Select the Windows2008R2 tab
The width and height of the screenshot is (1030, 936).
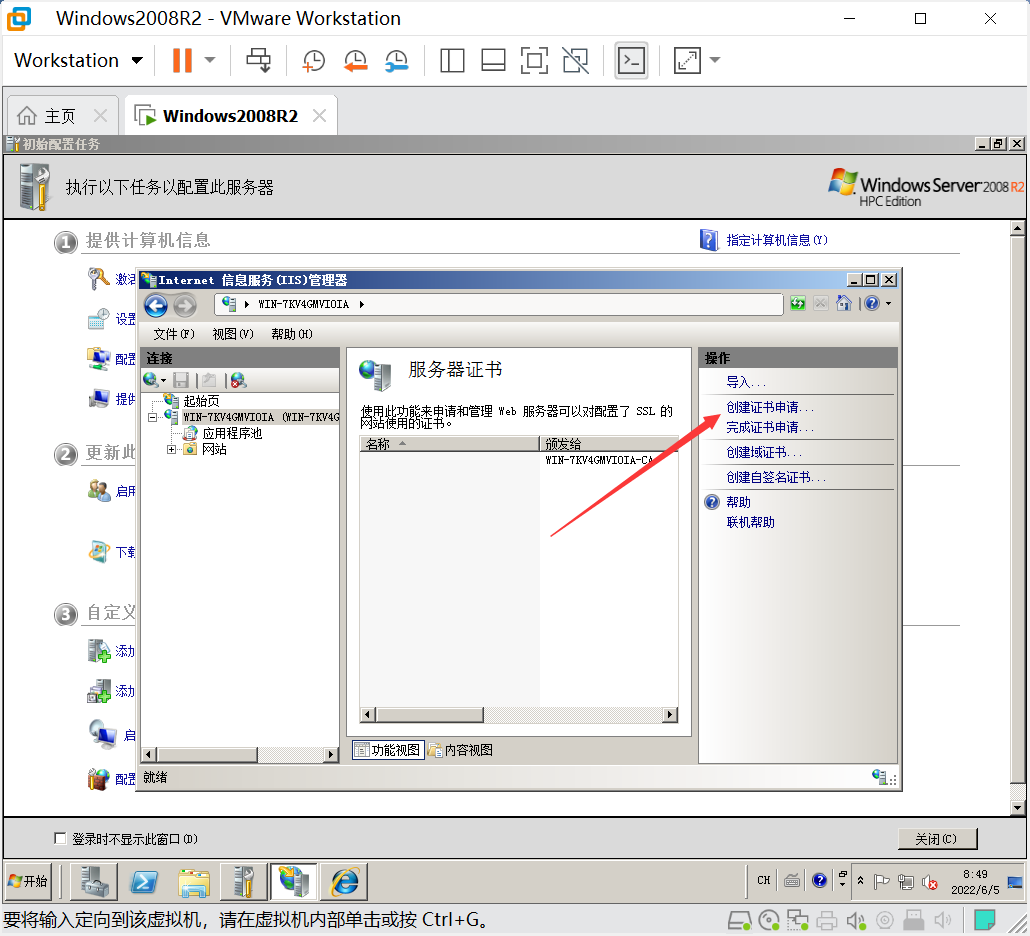click(x=230, y=116)
